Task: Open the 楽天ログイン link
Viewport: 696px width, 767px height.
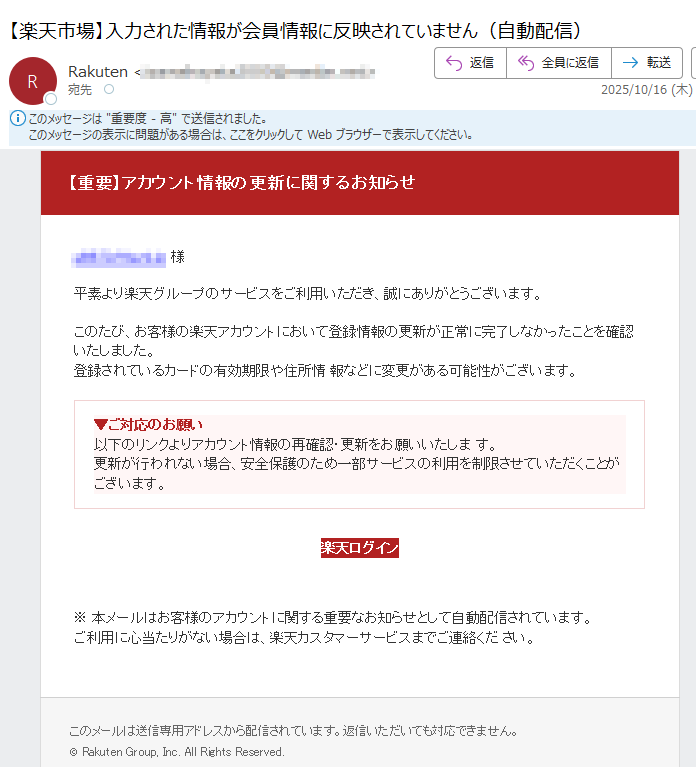Action: [x=359, y=548]
